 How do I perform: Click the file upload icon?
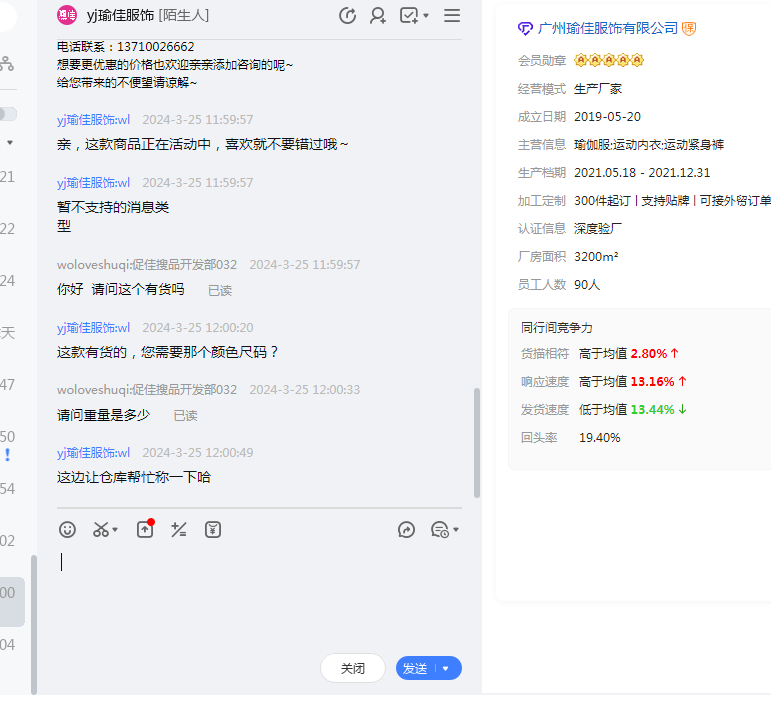[x=145, y=530]
